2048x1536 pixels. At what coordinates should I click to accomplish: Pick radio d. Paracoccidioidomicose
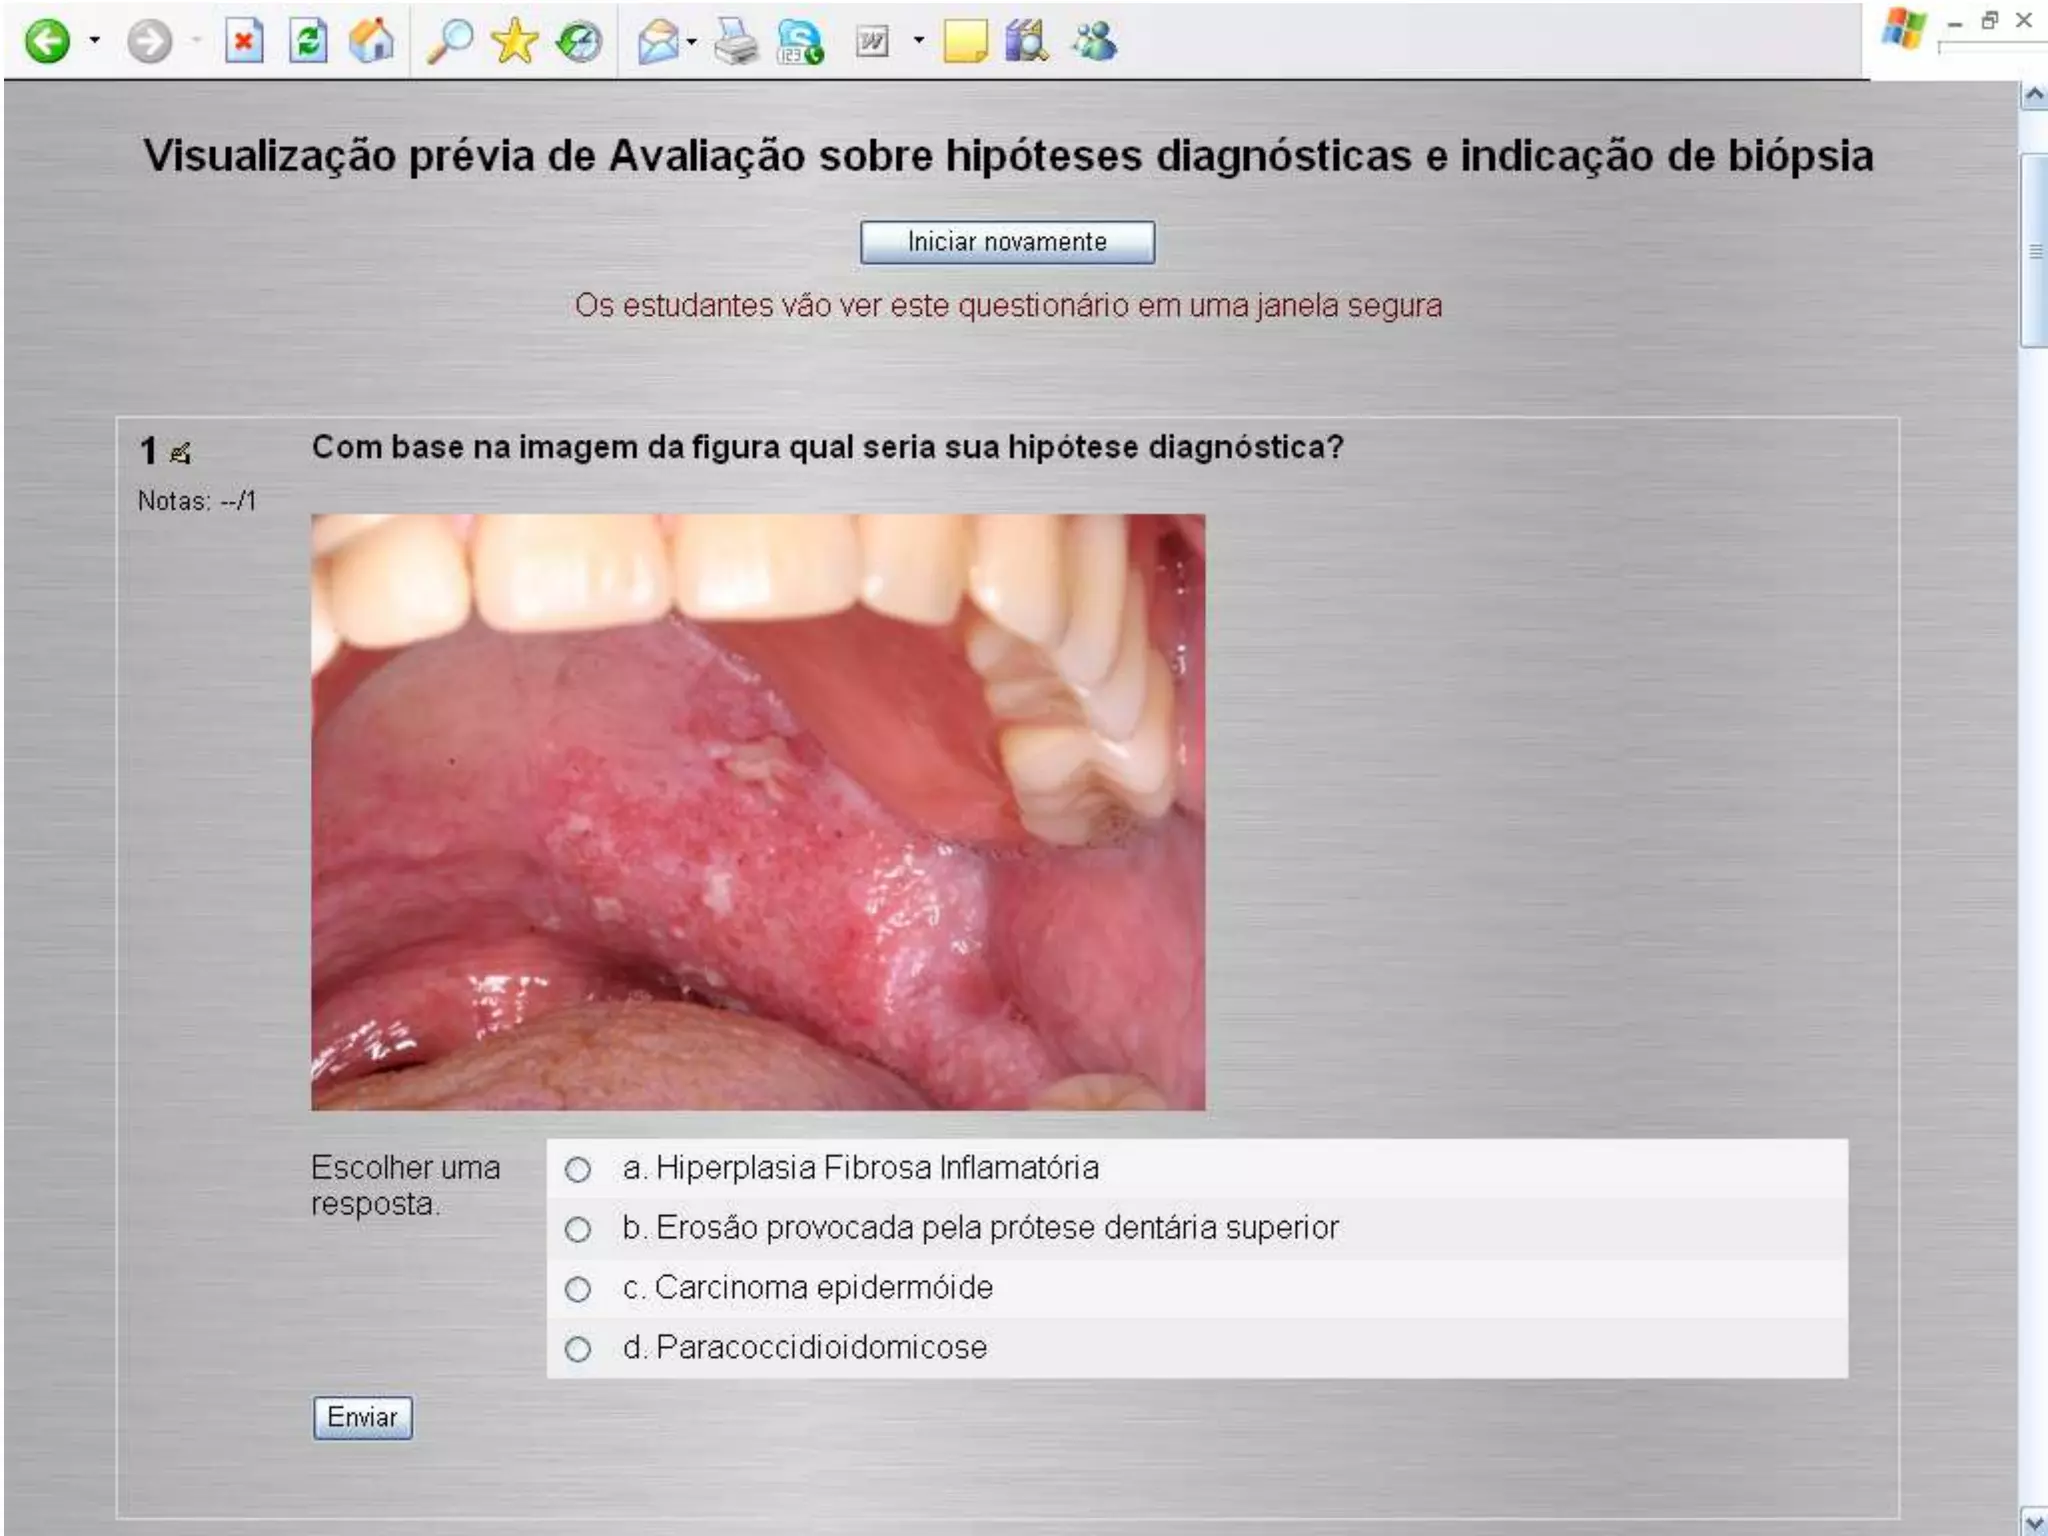[x=578, y=1349]
